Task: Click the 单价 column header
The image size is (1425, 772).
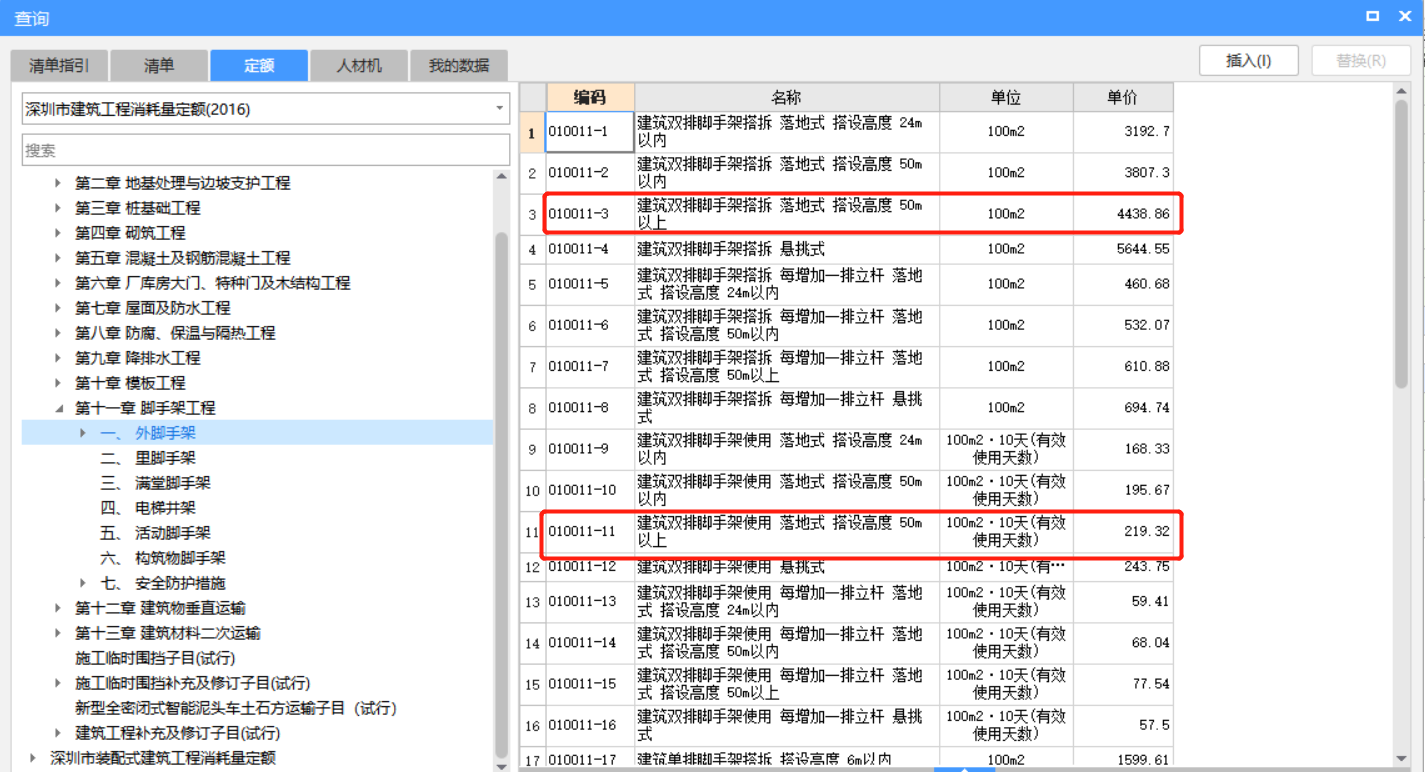Action: pyautogui.click(x=1123, y=97)
